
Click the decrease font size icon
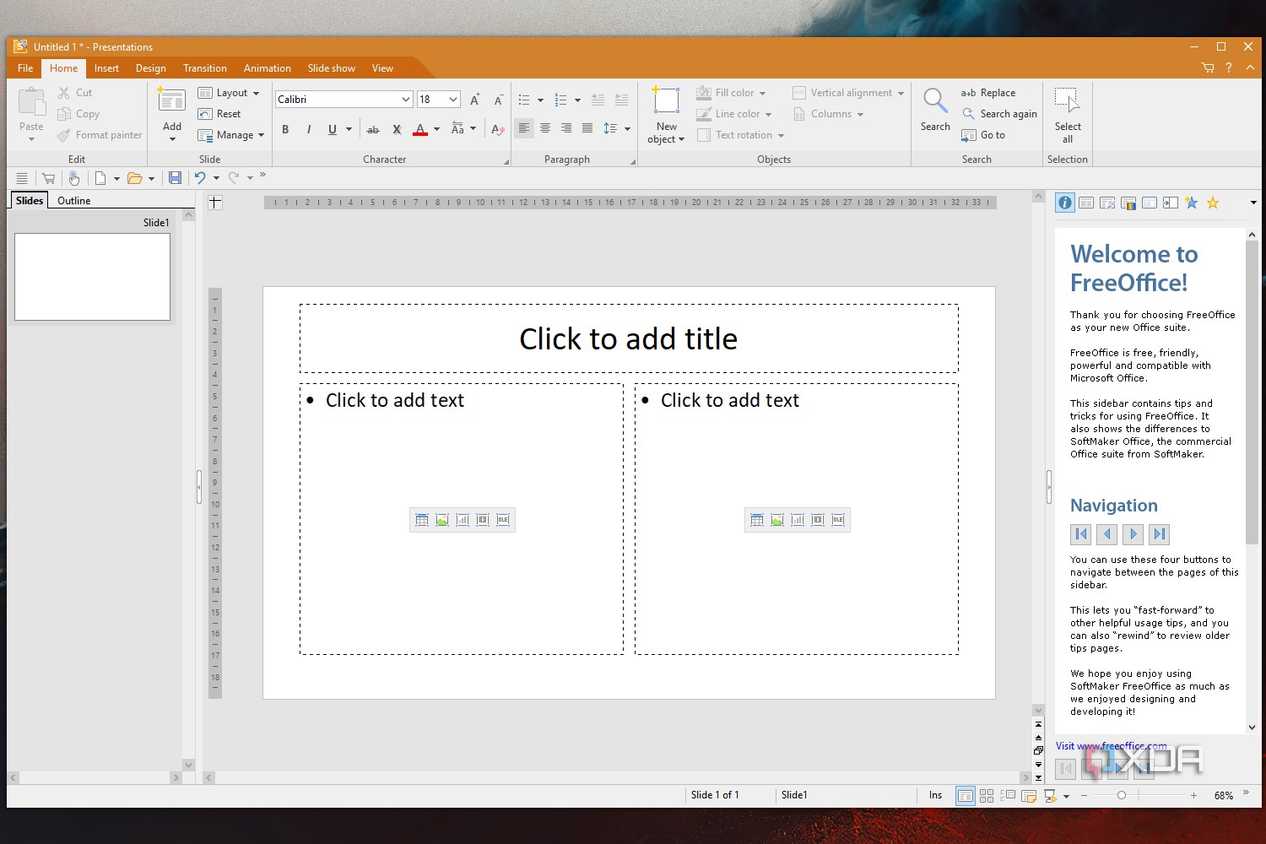[x=498, y=99]
